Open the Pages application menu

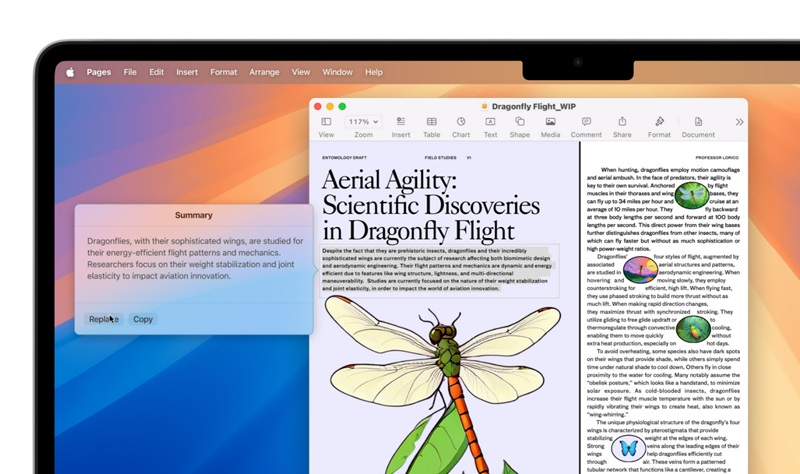pyautogui.click(x=98, y=72)
